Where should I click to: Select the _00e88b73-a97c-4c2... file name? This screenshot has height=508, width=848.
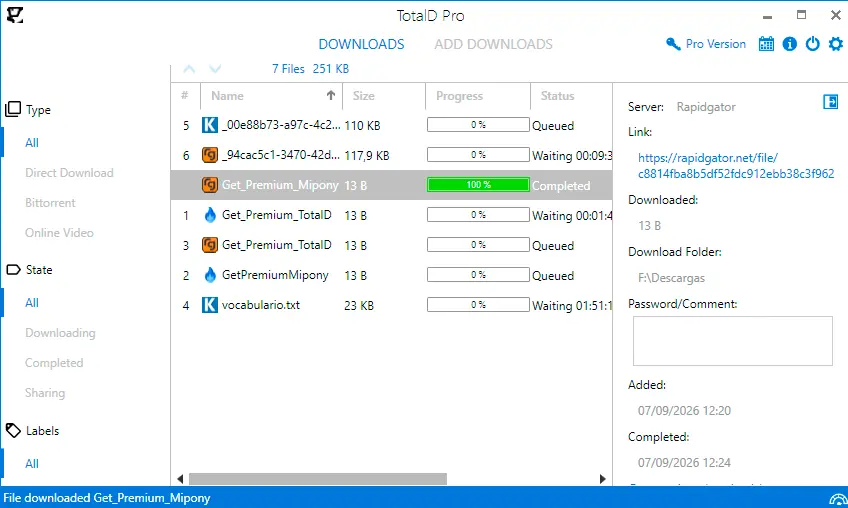281,125
